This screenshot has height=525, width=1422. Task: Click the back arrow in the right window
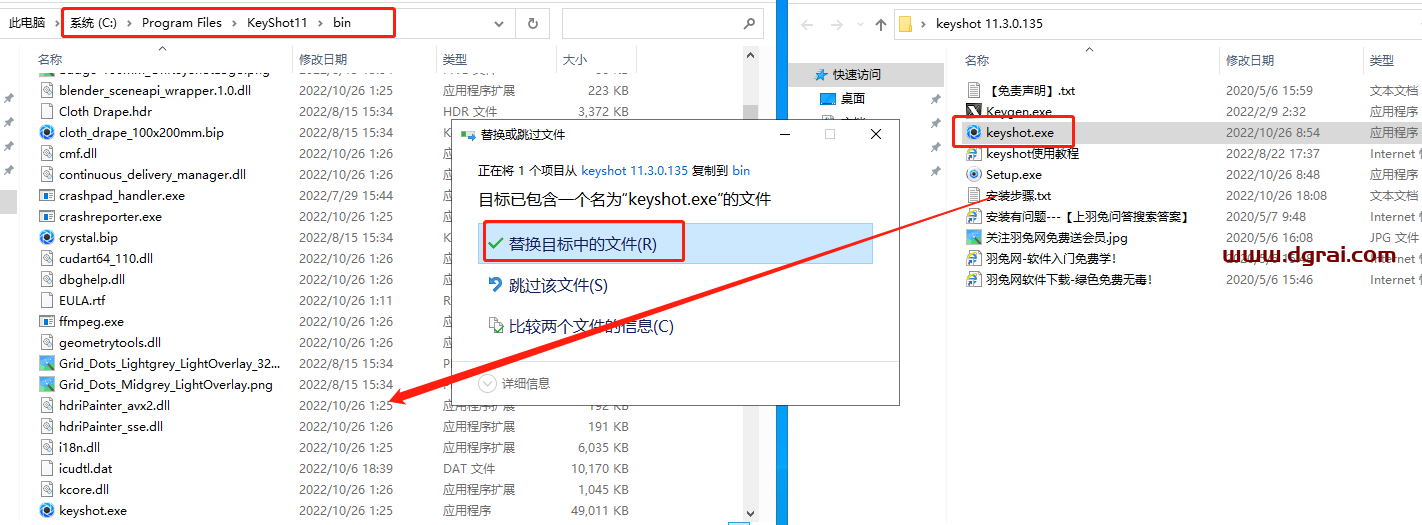click(808, 24)
